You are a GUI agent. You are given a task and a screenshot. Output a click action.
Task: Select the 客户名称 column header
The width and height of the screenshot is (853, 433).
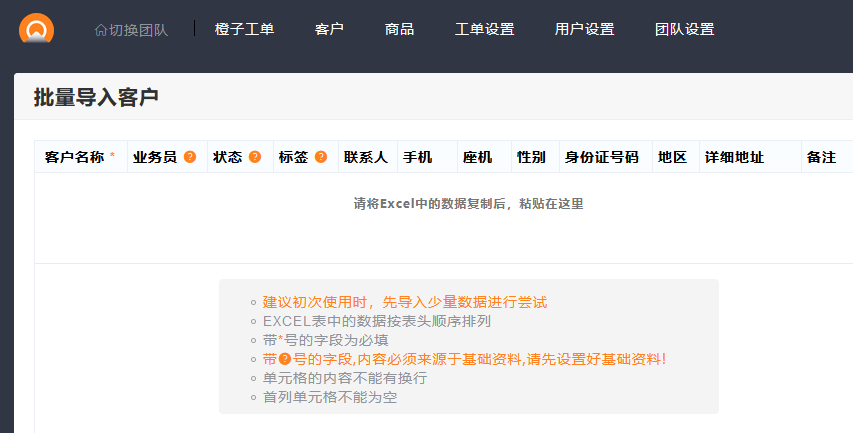coord(74,157)
